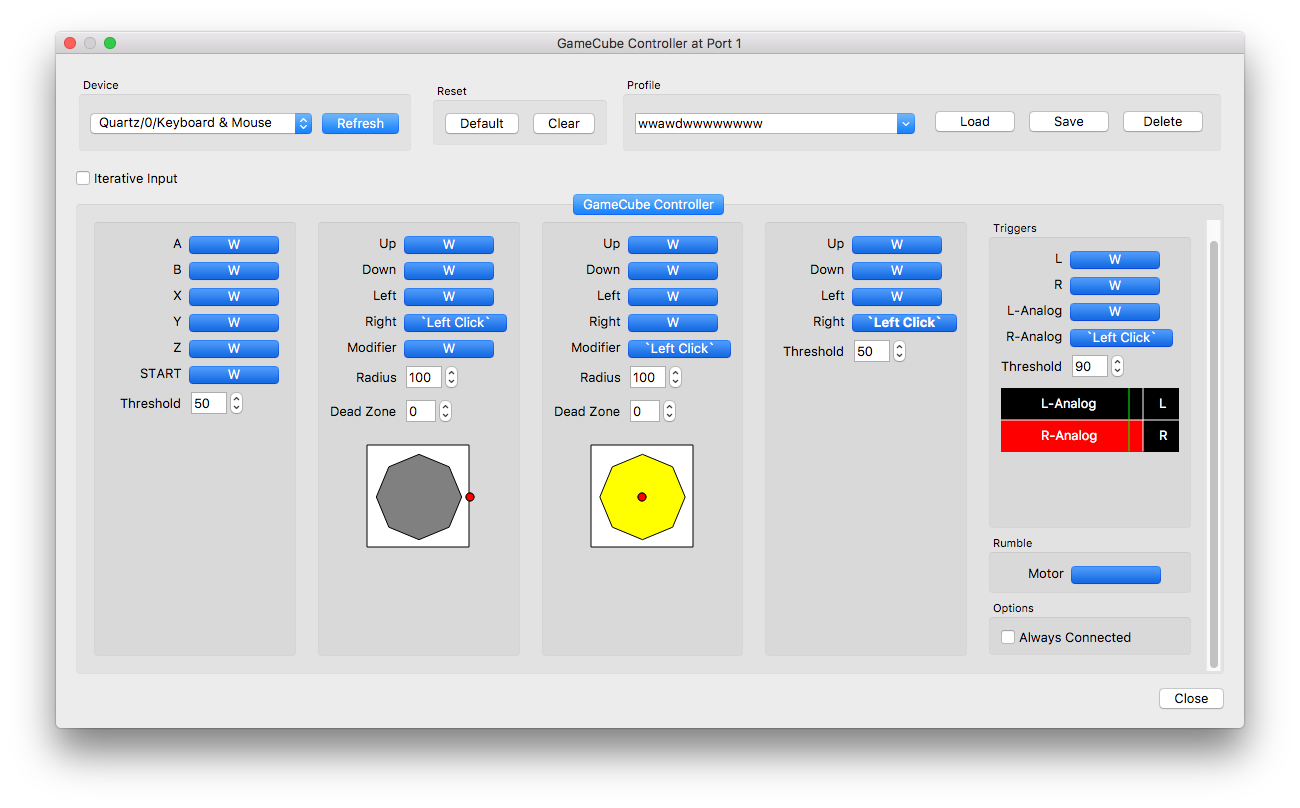Screen dimensions: 1300x808
Task: Click Radius field in yellow octagon group
Action: pos(648,377)
